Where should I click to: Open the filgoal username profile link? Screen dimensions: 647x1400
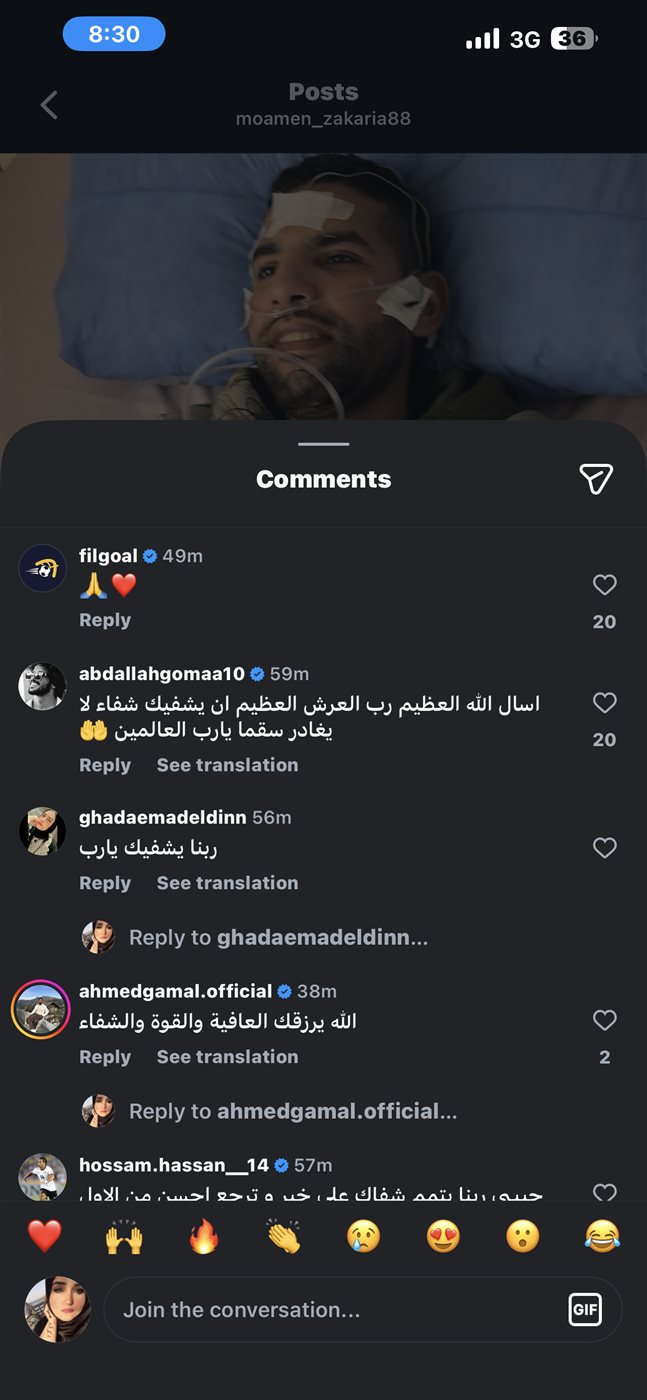(108, 556)
